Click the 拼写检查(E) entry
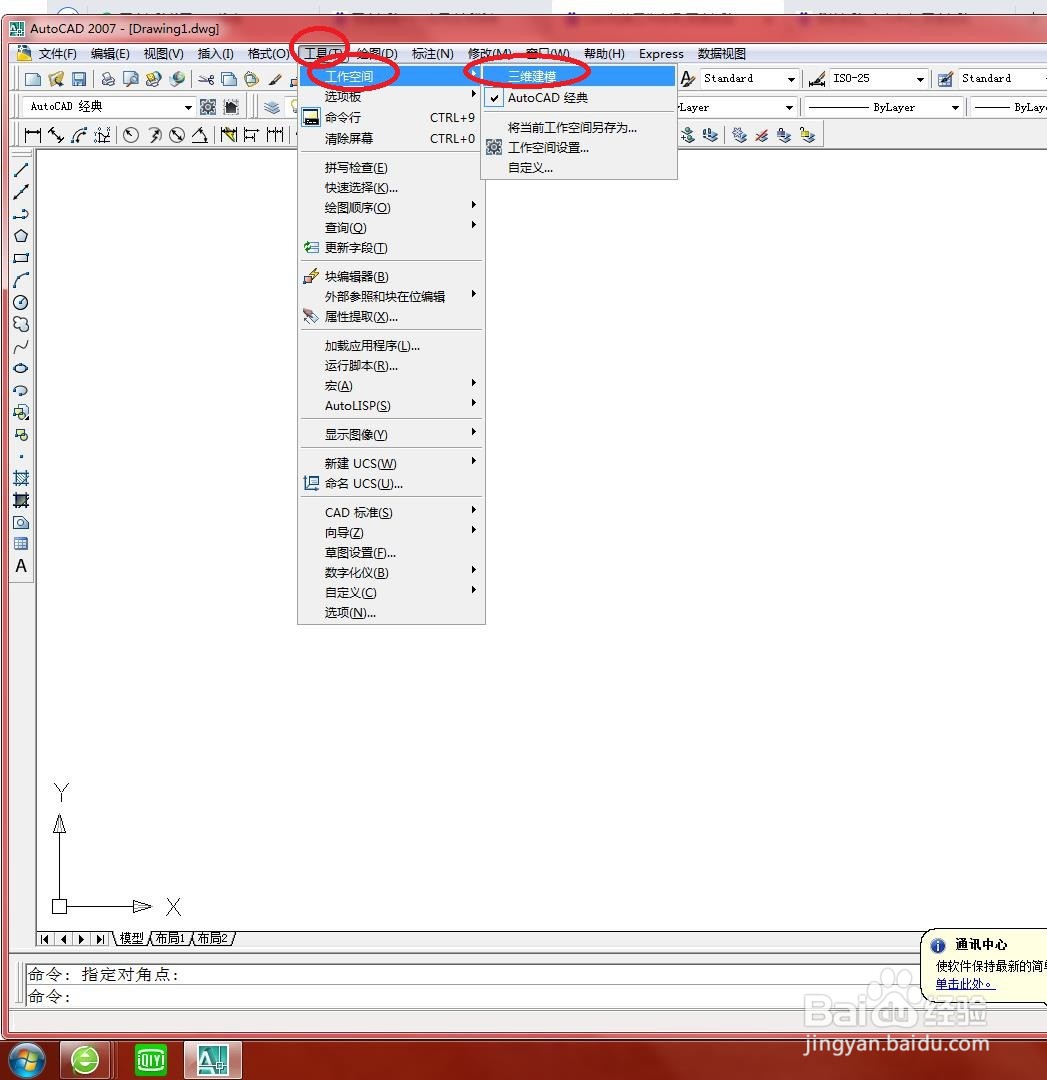 pyautogui.click(x=391, y=167)
